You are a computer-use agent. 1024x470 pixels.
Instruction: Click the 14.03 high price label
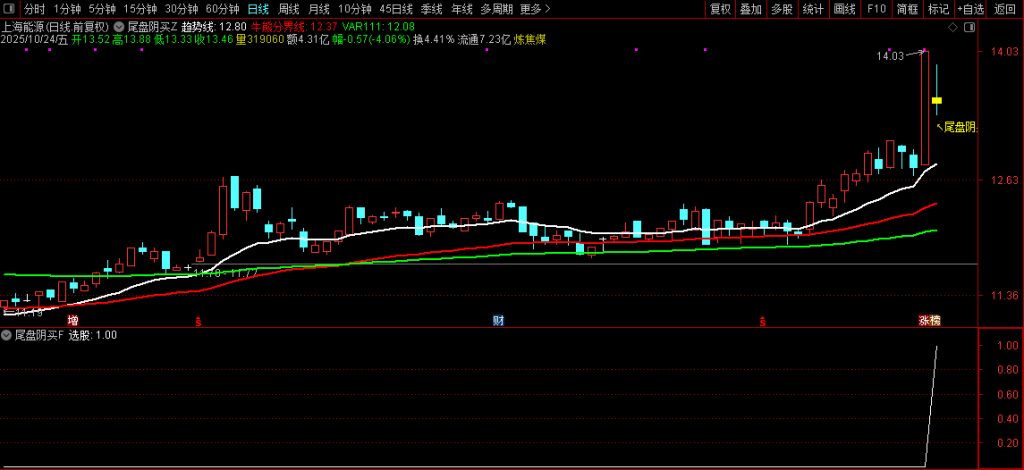click(890, 56)
